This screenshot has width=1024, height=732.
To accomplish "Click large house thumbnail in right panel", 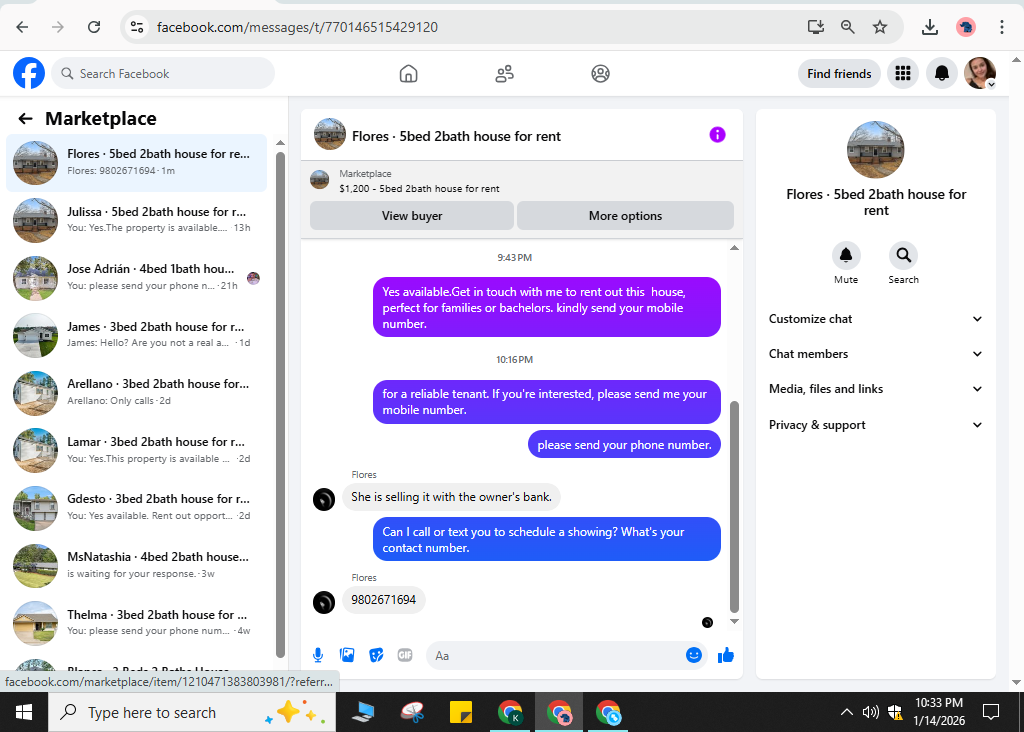I will click(875, 150).
